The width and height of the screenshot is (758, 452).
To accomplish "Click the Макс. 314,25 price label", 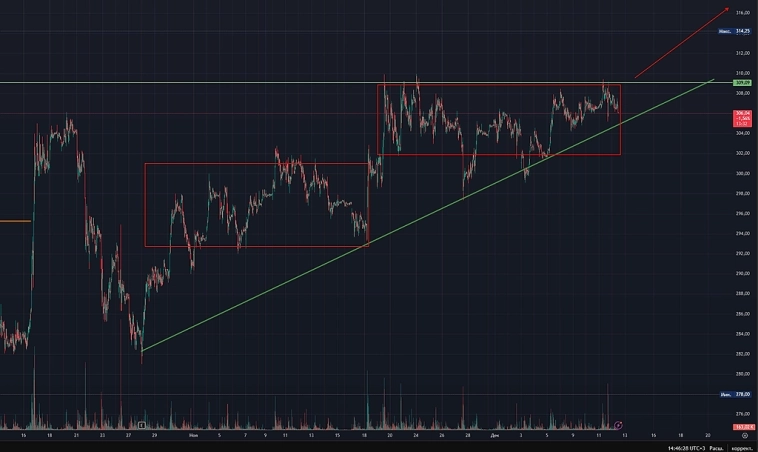I will (734, 31).
